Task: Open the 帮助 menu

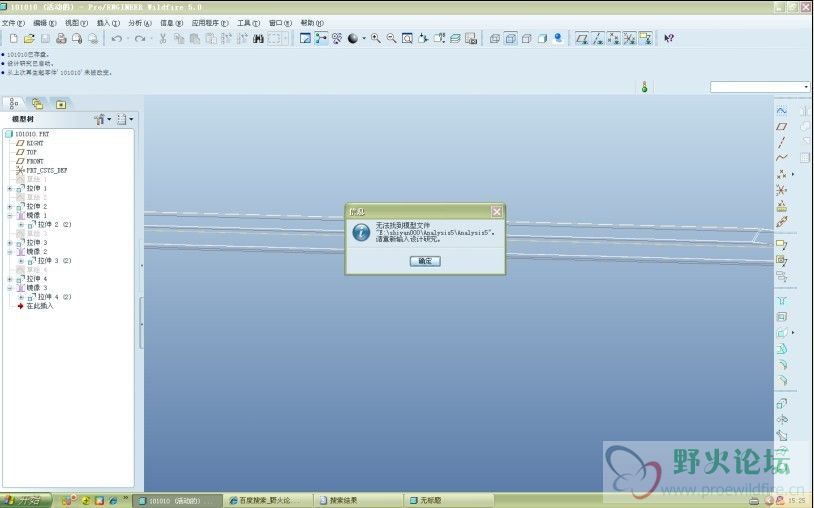Action: click(x=312, y=23)
